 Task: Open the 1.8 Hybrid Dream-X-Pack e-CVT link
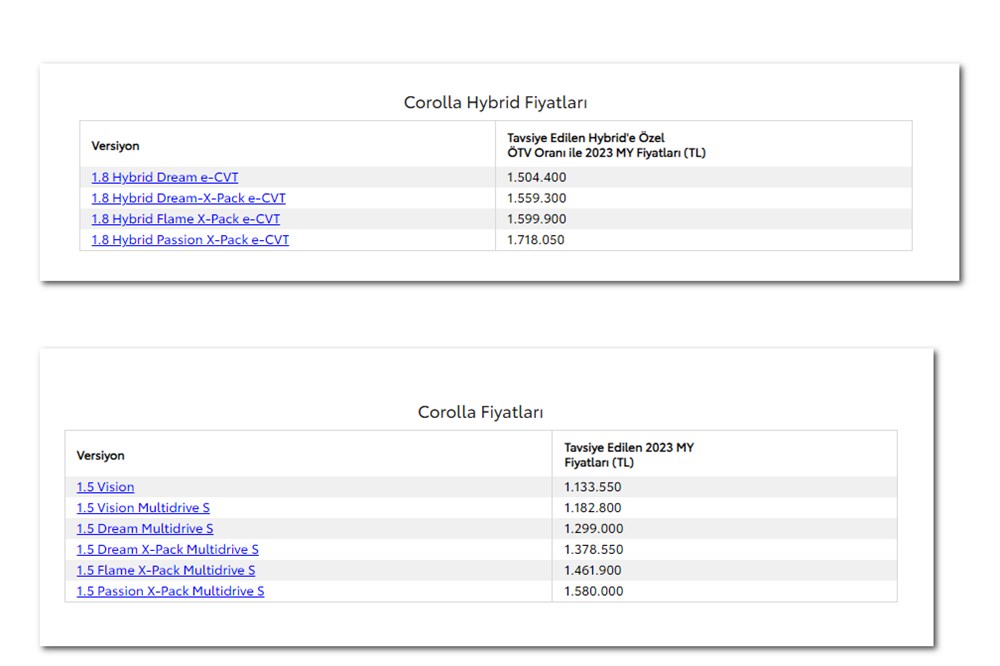tap(188, 198)
